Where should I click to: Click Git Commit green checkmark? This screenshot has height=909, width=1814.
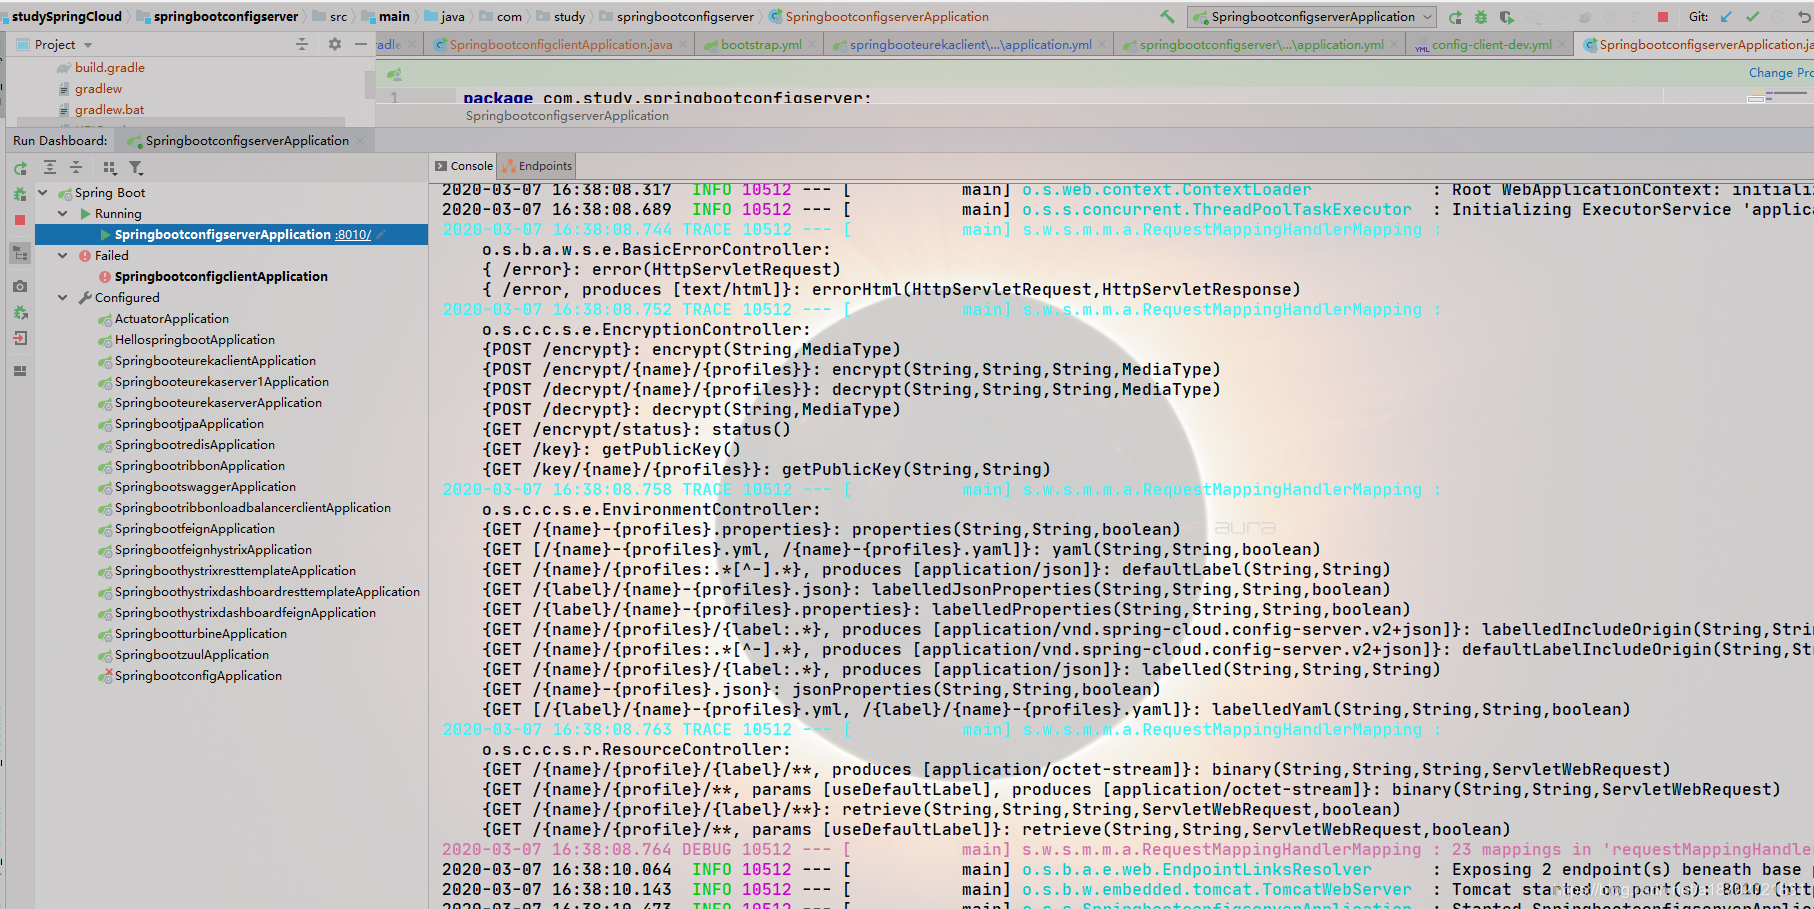point(1752,17)
